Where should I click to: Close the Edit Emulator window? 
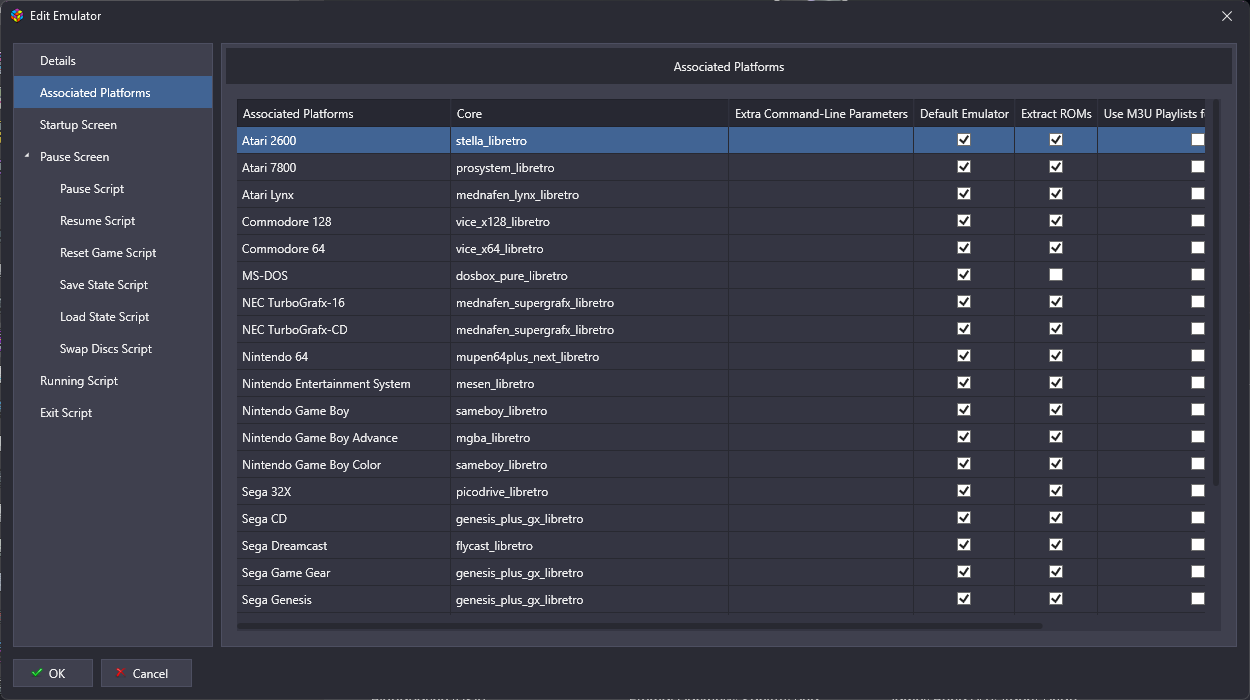tap(1227, 15)
